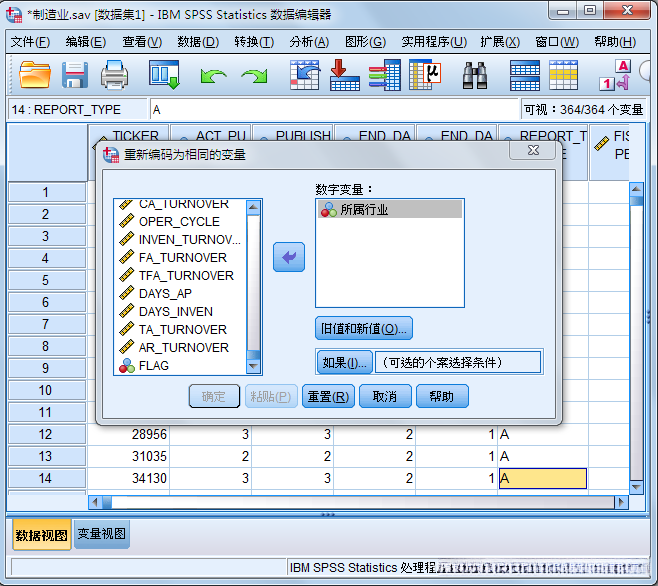Select the FLAG variable in the list

(154, 366)
